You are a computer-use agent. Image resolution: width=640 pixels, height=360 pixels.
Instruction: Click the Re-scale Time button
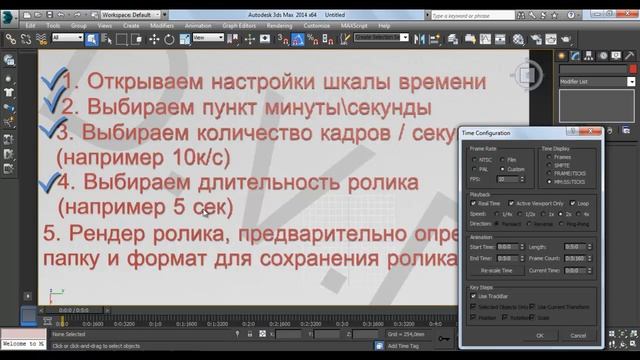pyautogui.click(x=496, y=271)
